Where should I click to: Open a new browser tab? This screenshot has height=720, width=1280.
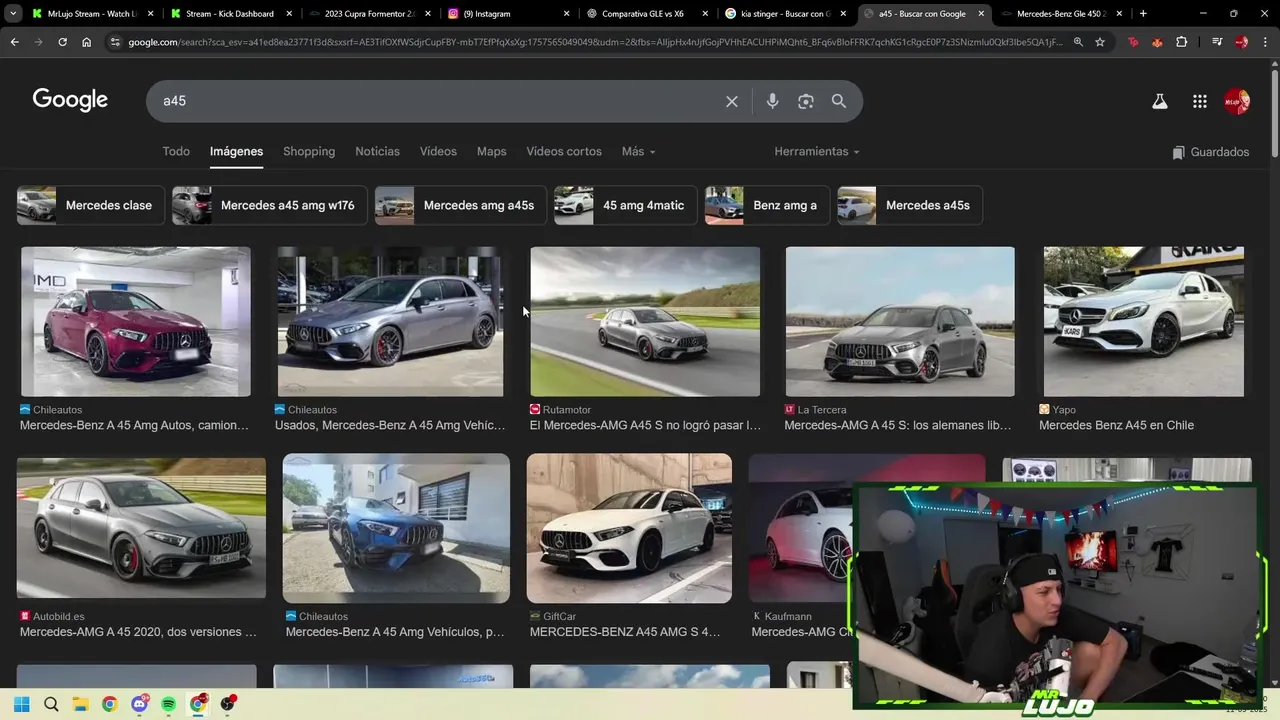point(1143,14)
